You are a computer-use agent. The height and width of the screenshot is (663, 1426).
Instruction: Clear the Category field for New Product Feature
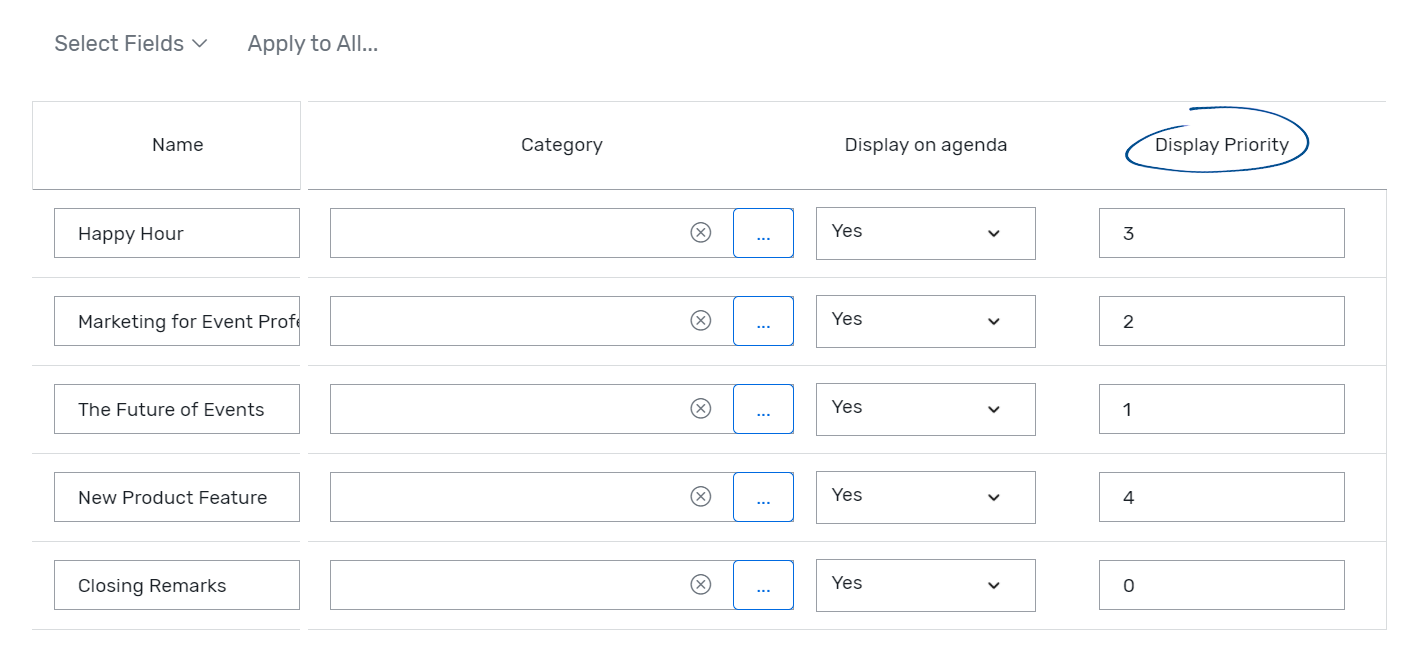(x=701, y=497)
